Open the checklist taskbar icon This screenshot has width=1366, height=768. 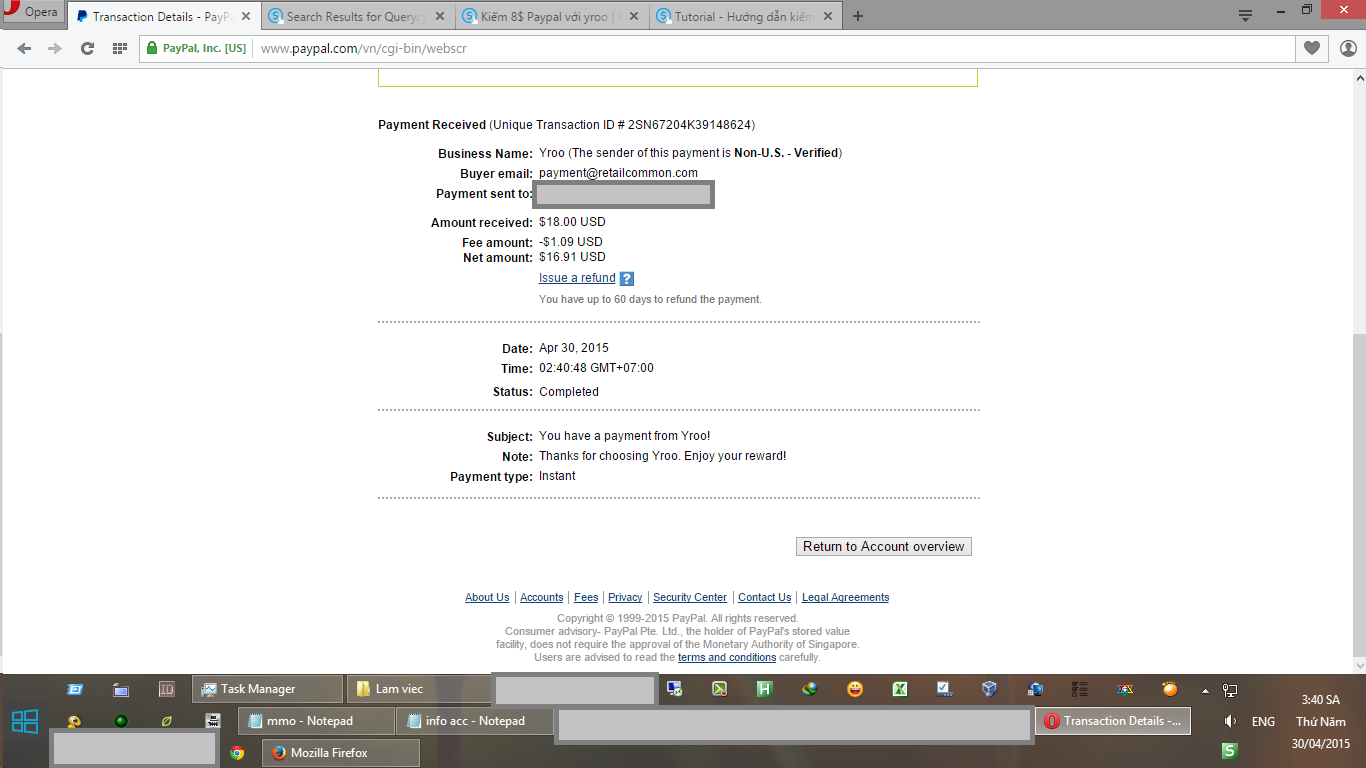(x=1080, y=689)
